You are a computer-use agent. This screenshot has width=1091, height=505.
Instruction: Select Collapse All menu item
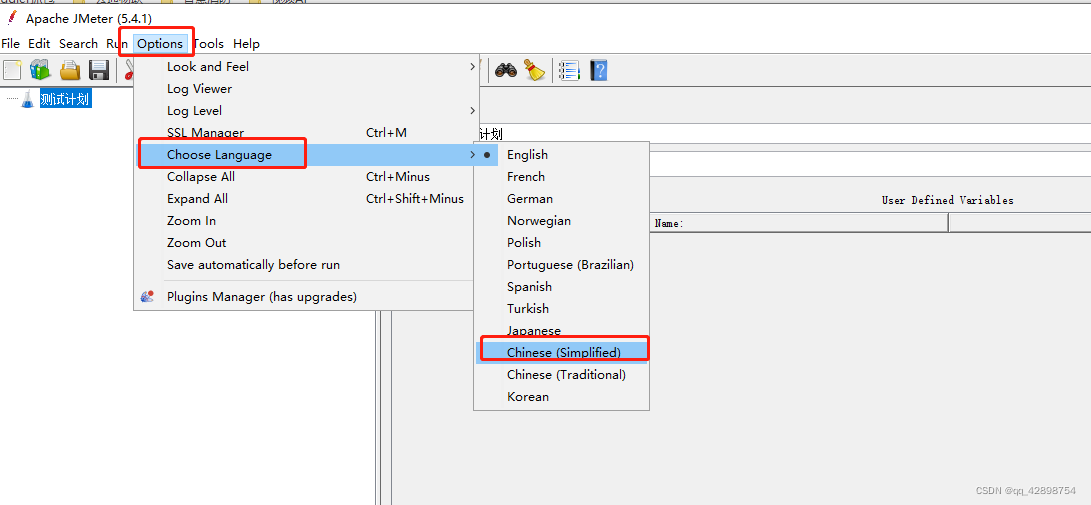[x=306, y=177]
